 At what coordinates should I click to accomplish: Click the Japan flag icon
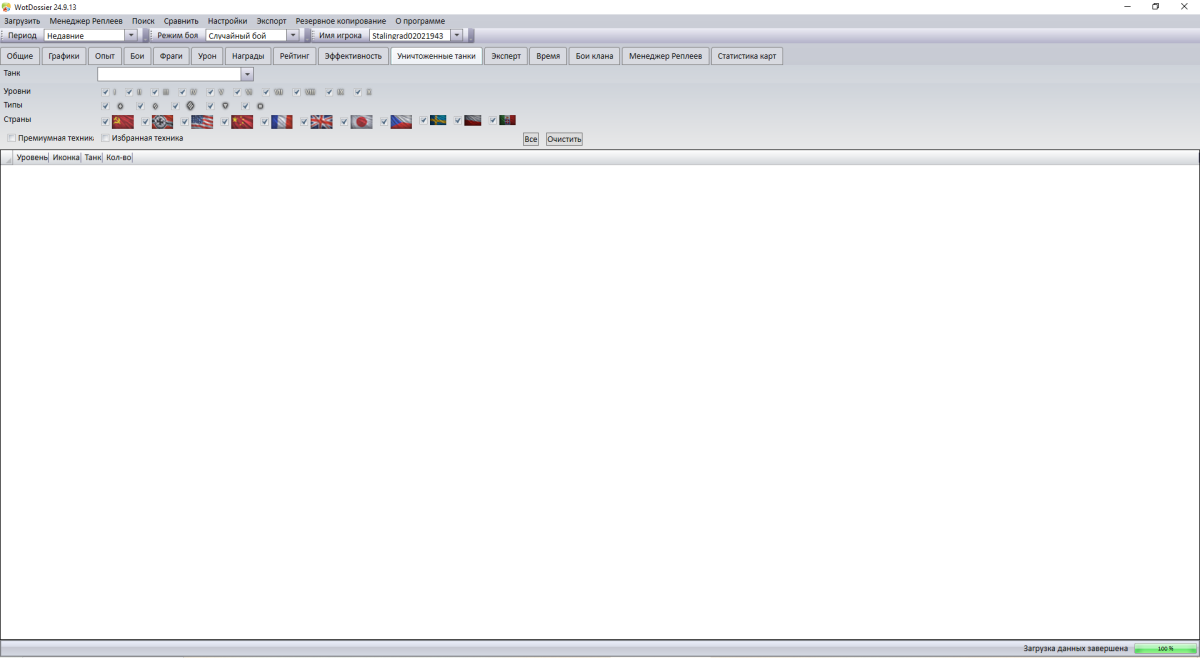361,121
